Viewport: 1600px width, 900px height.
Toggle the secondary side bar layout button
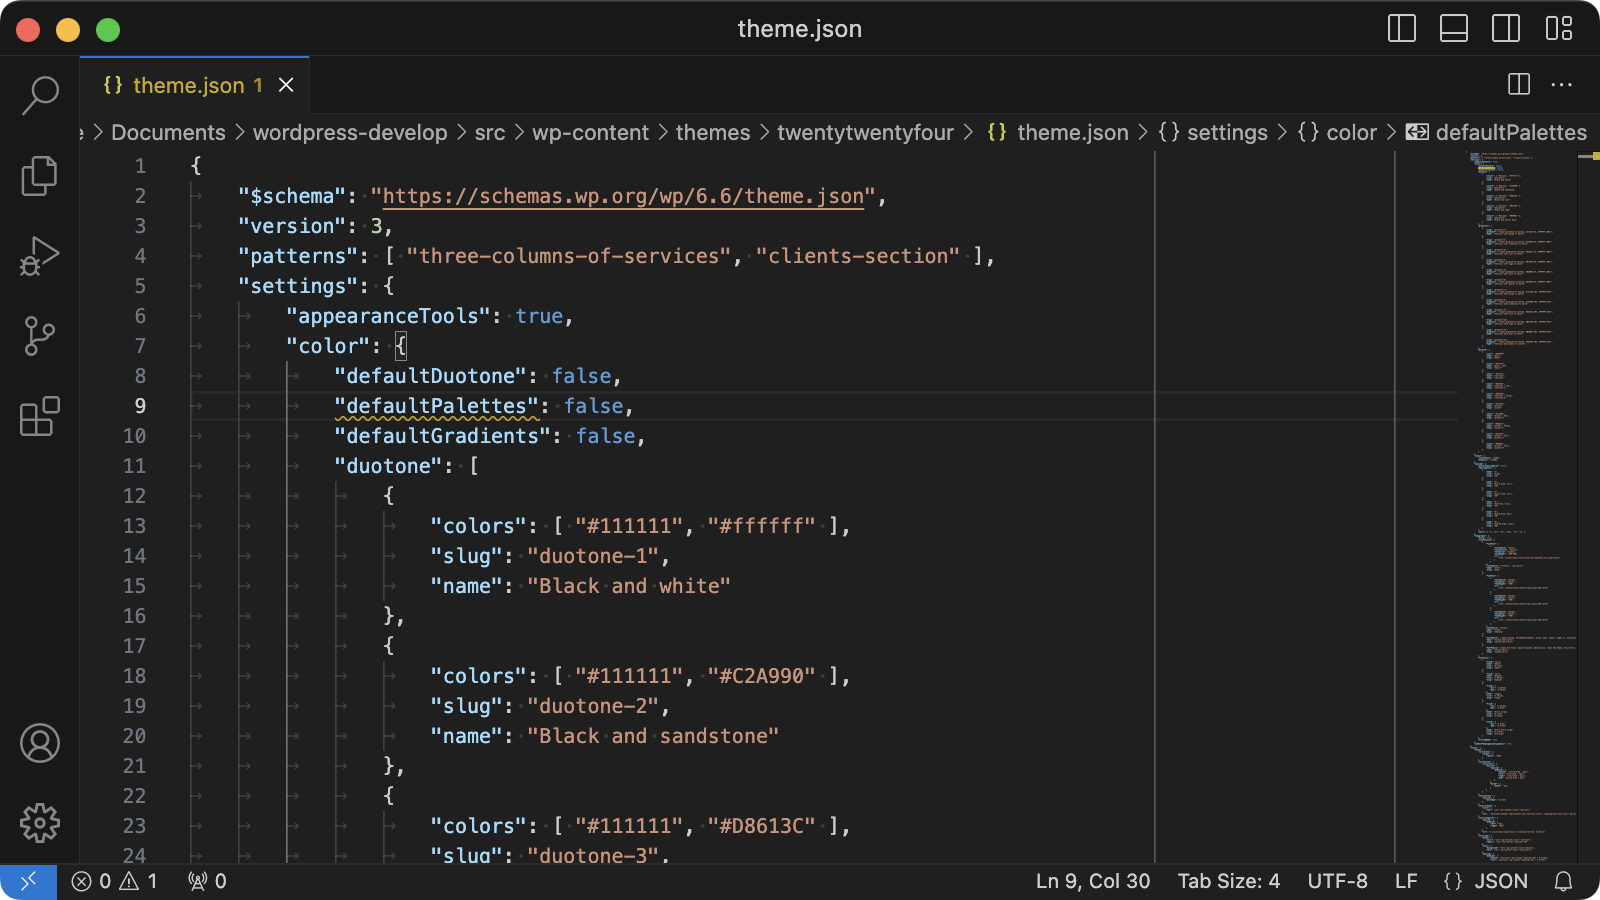coord(1506,29)
